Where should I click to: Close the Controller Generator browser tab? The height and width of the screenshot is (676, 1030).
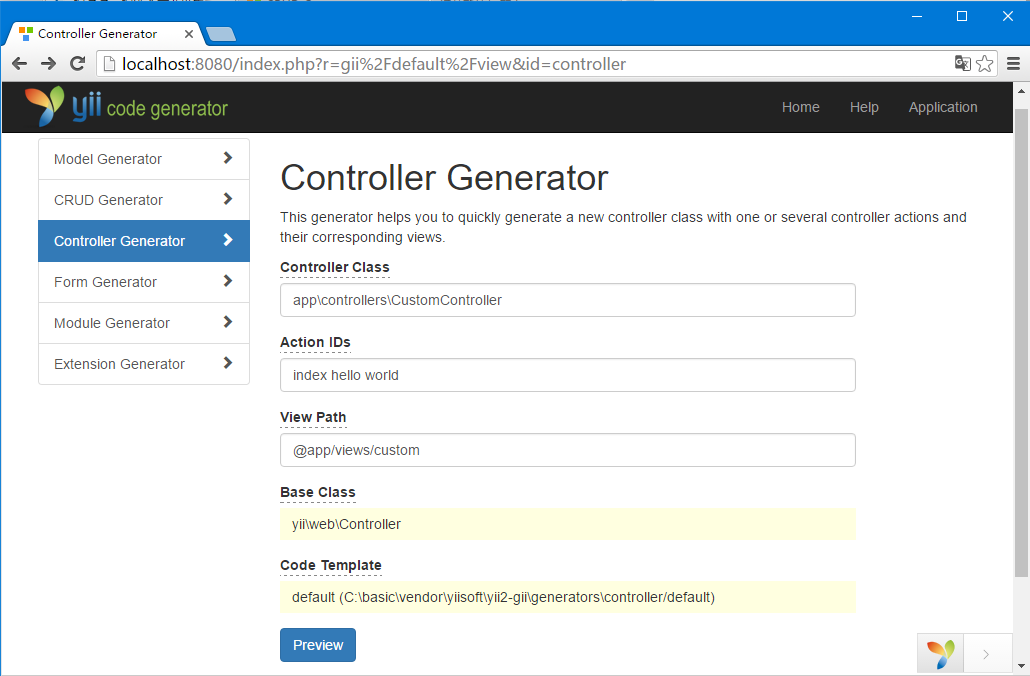click(189, 34)
